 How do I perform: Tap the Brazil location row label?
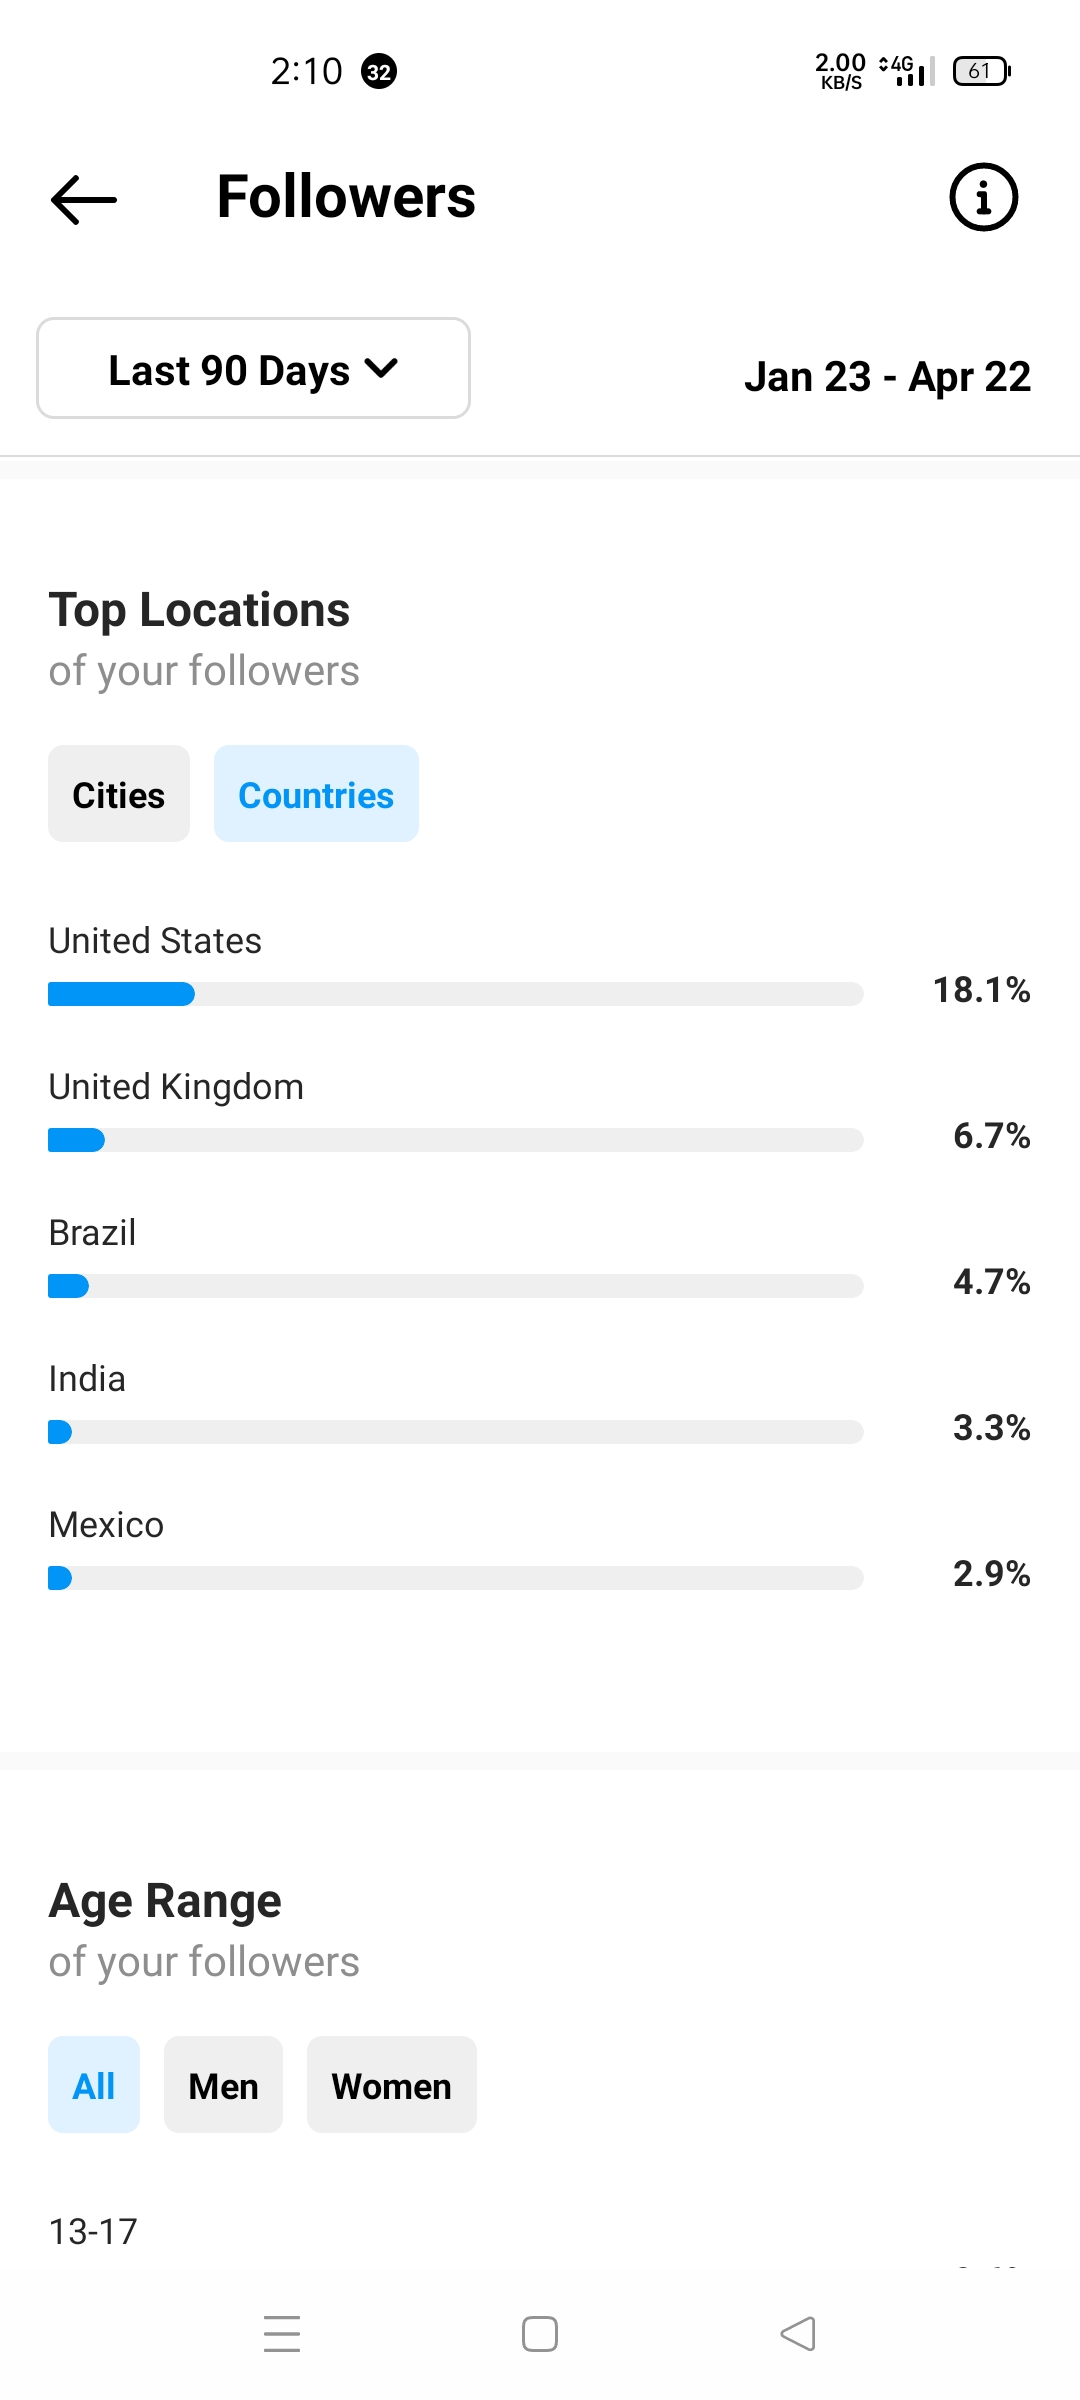[x=92, y=1233]
